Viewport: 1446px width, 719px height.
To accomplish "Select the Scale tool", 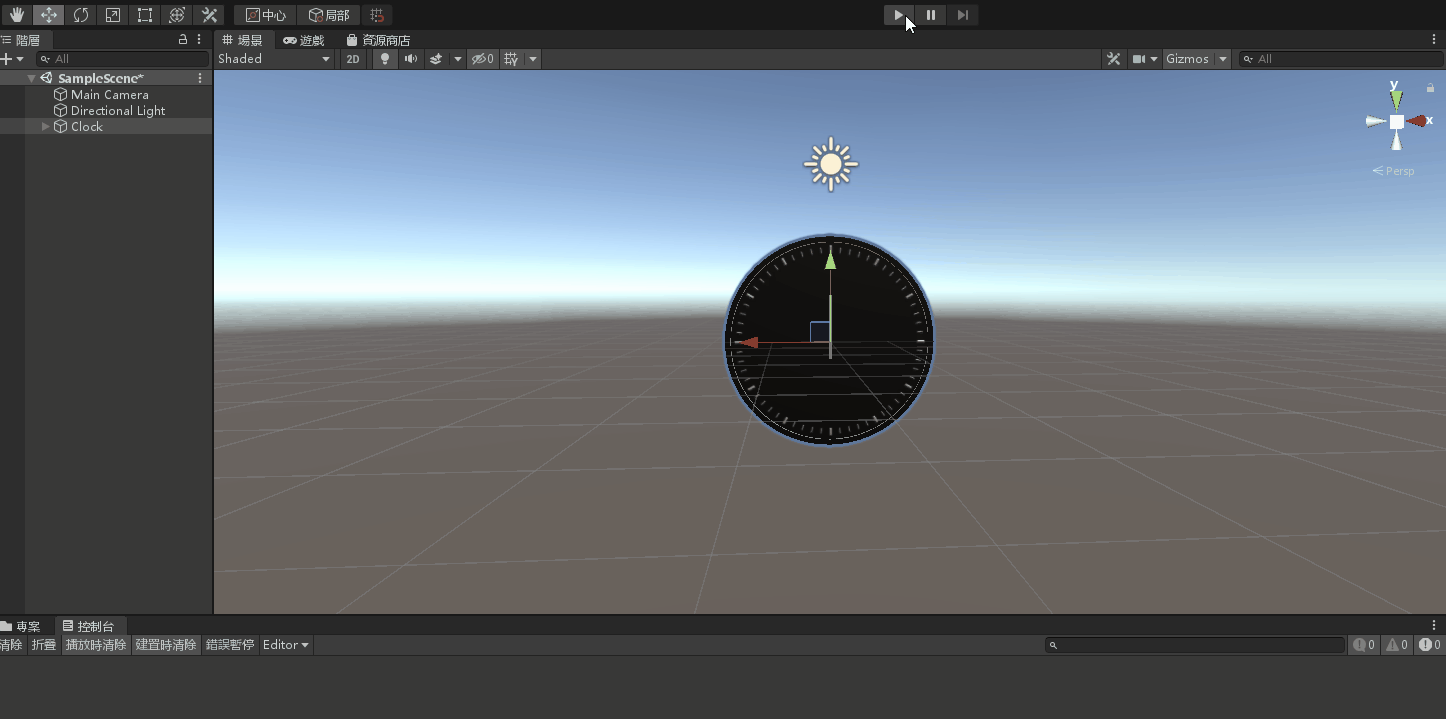I will pos(113,15).
